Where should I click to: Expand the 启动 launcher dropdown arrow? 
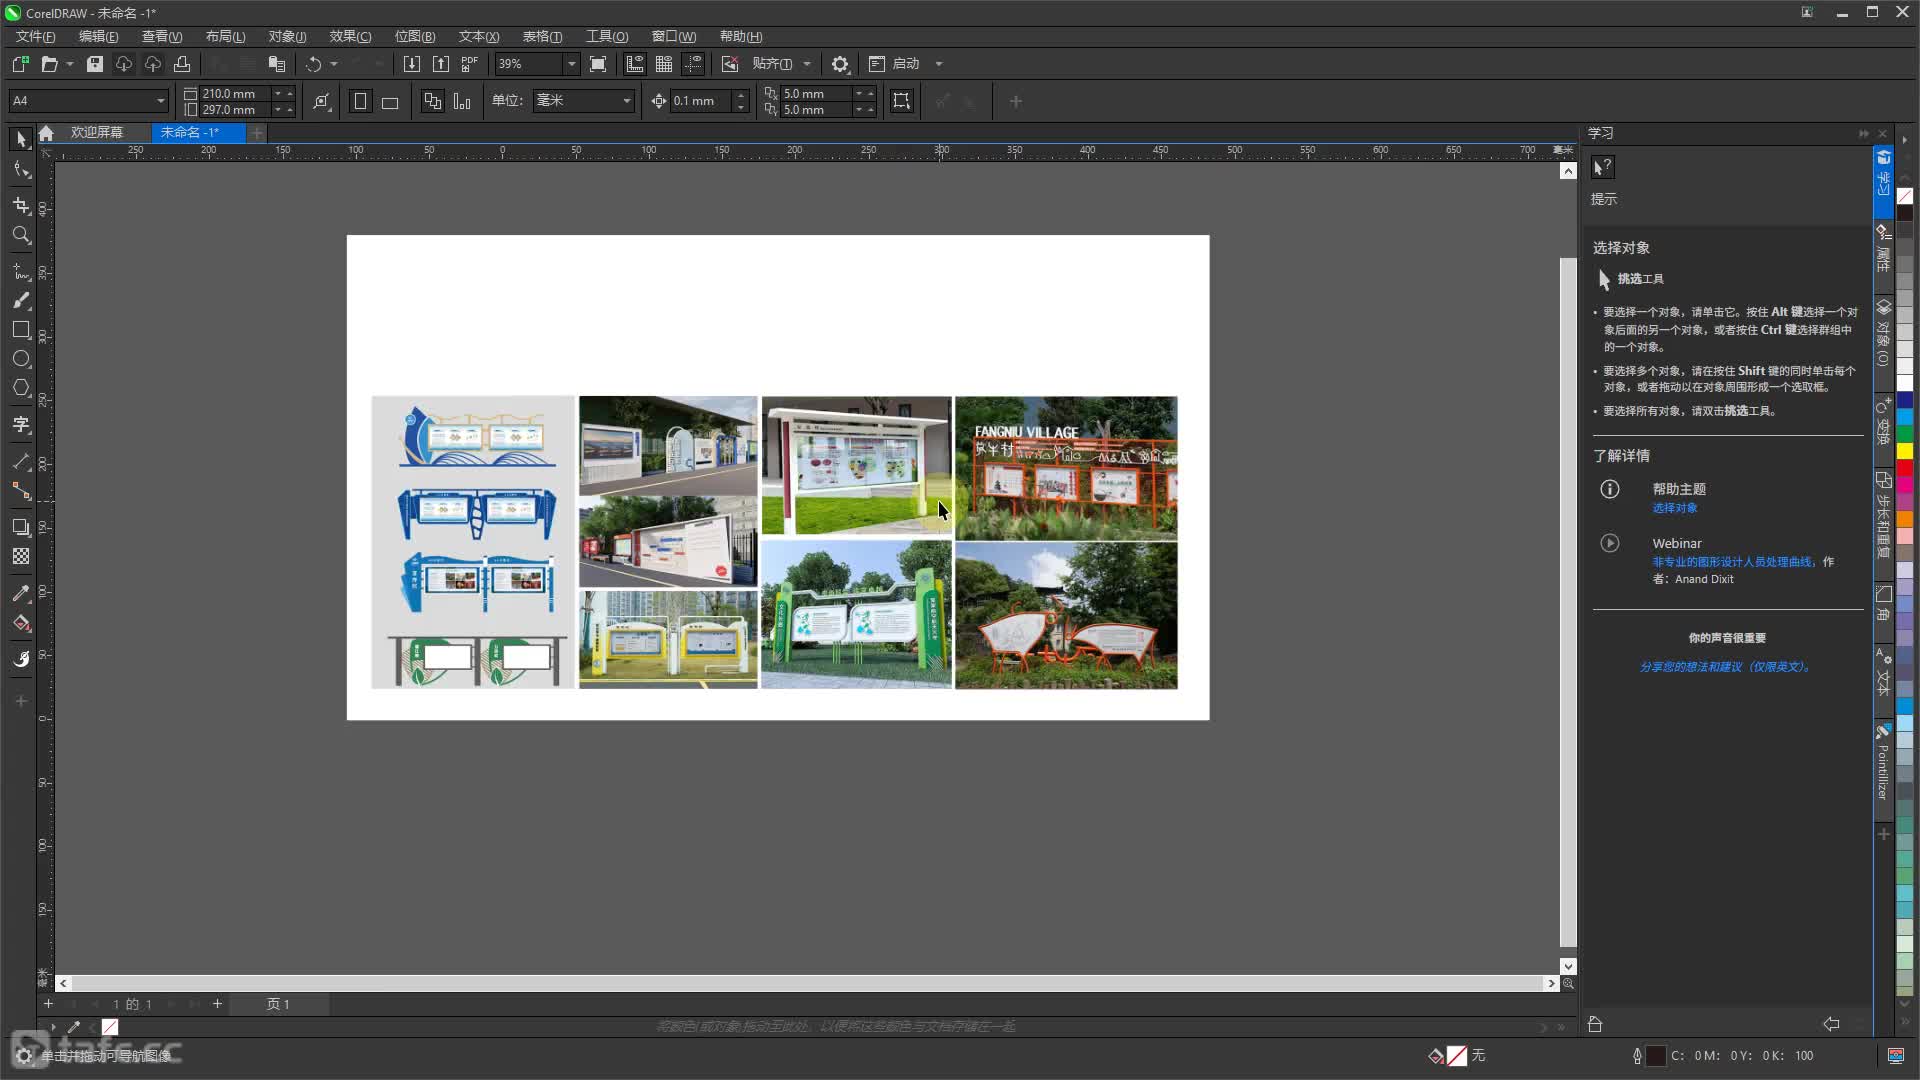[x=938, y=64]
